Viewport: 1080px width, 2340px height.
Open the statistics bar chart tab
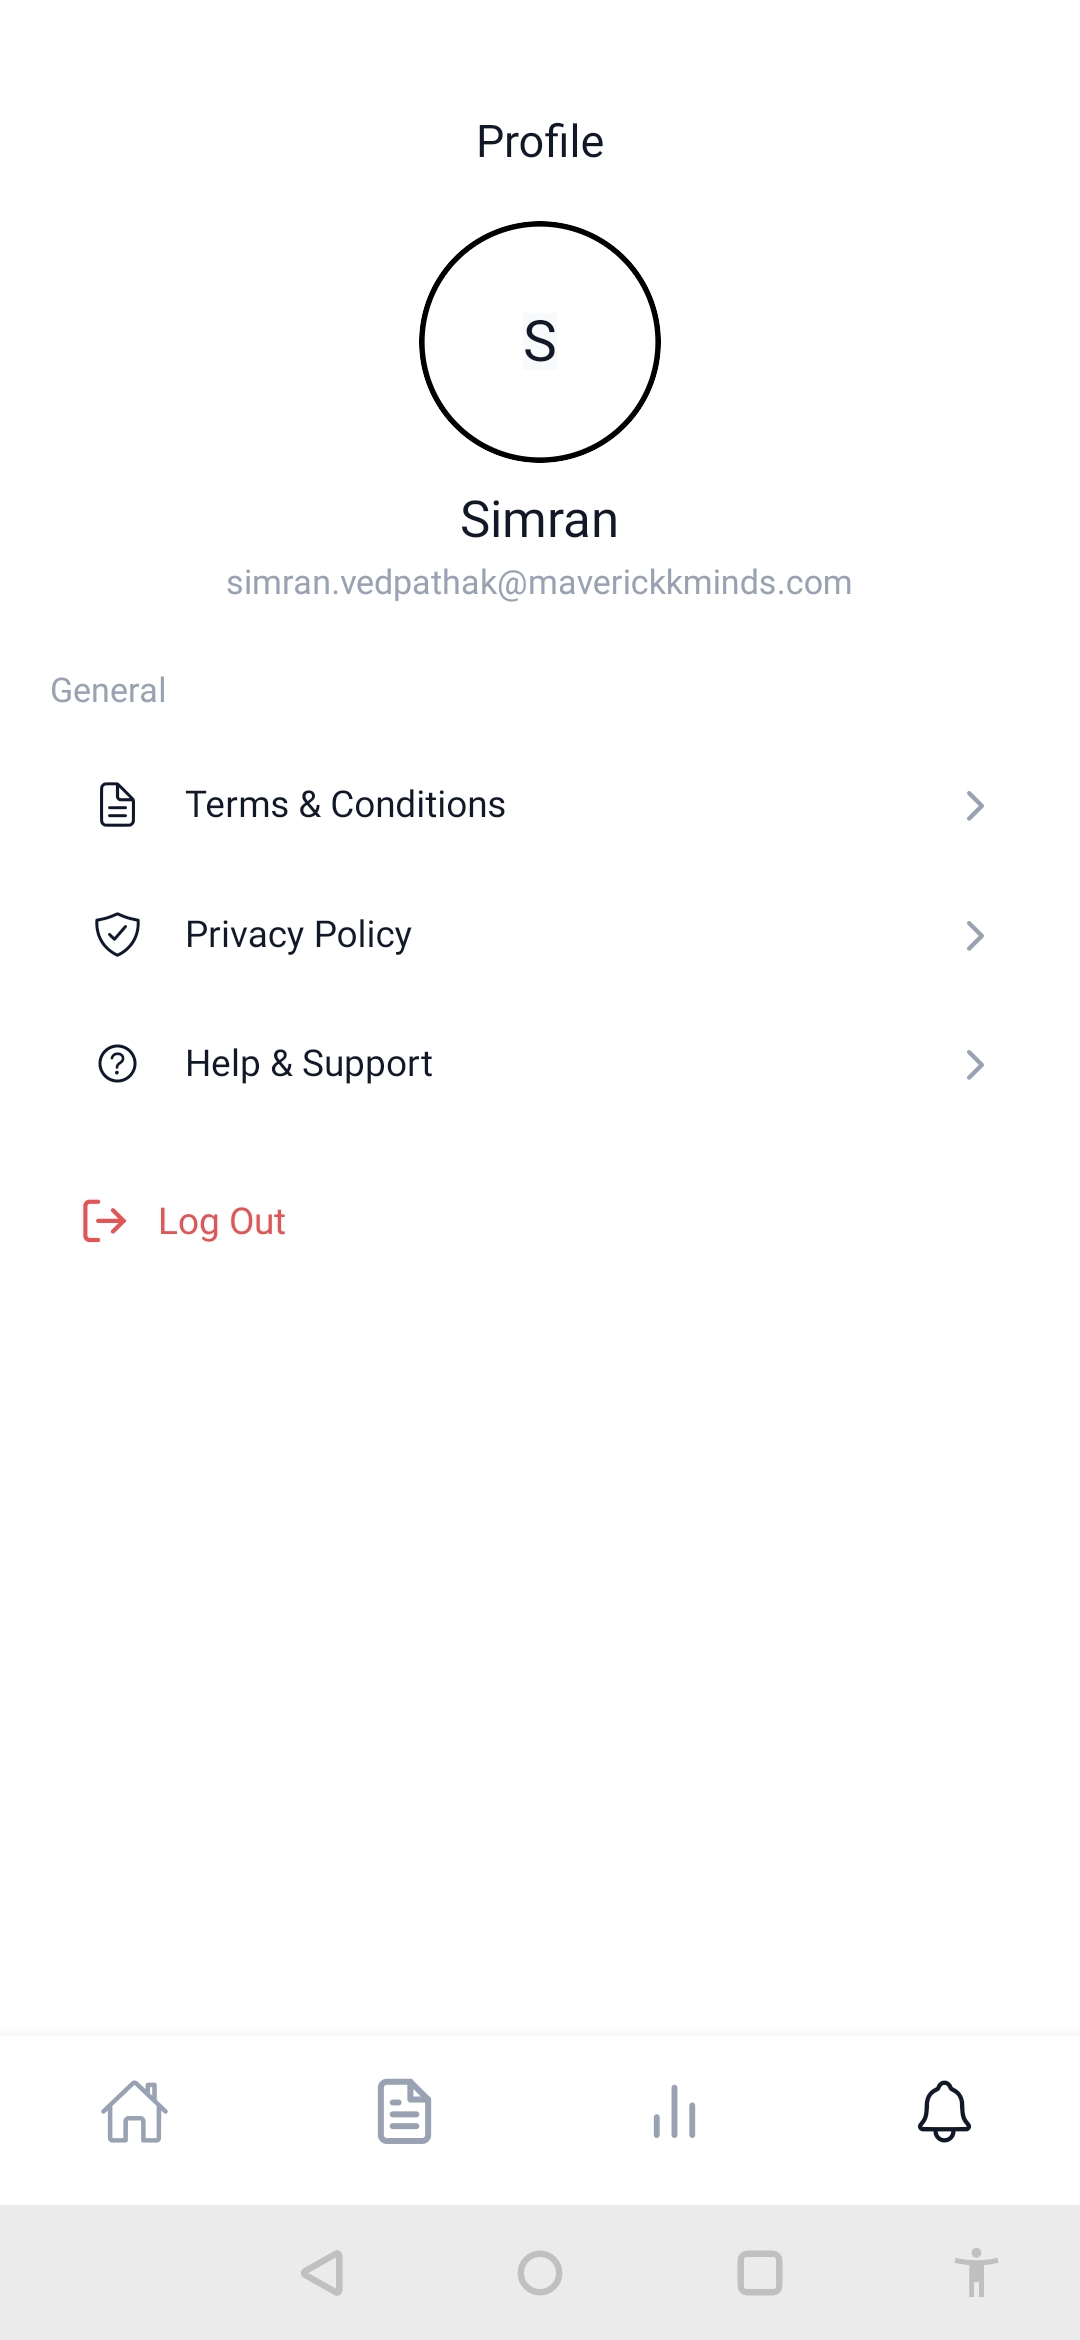(x=675, y=2112)
